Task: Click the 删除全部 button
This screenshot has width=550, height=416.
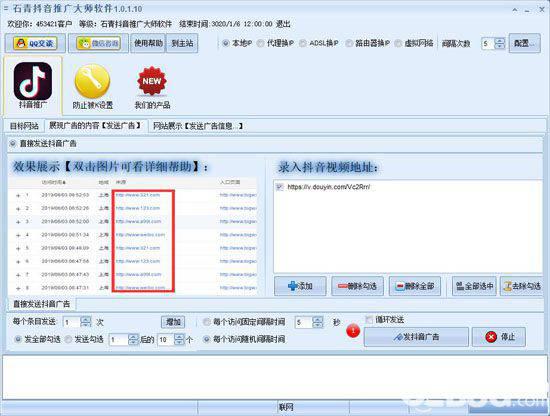Action: click(415, 286)
